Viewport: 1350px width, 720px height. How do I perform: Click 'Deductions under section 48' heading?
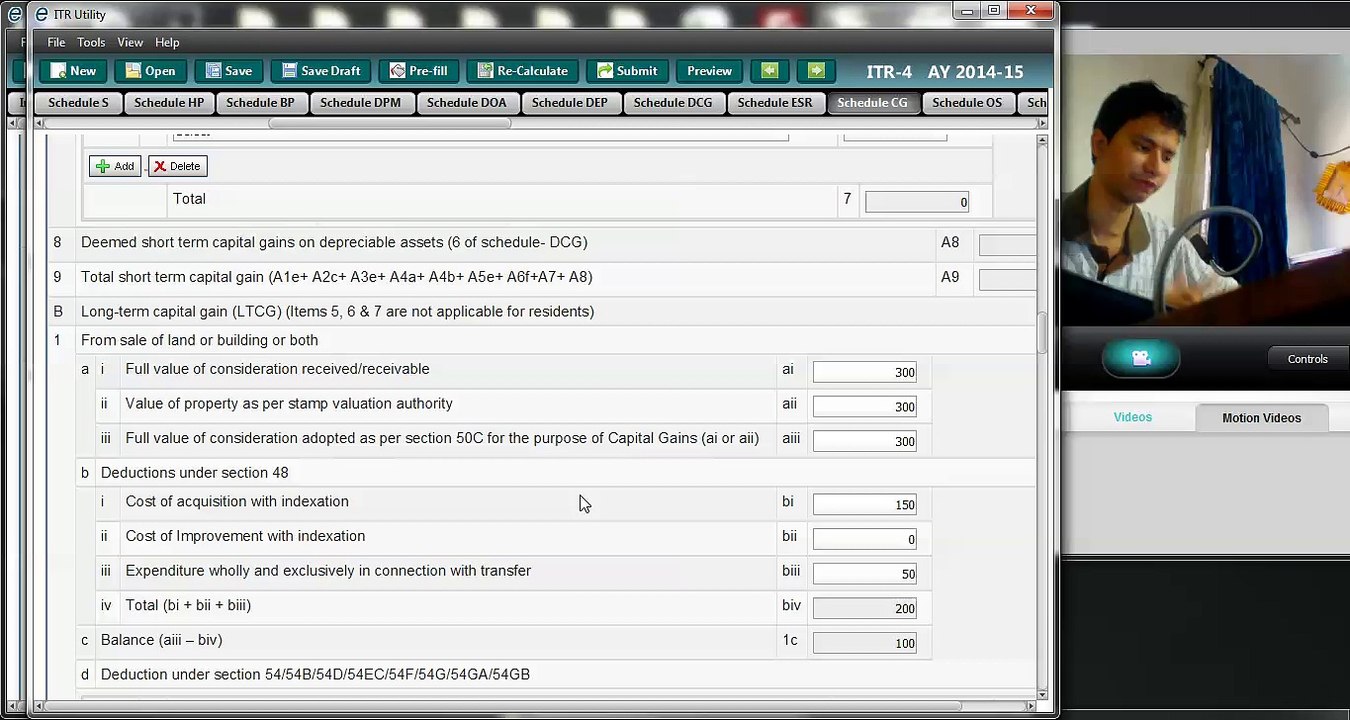(194, 473)
